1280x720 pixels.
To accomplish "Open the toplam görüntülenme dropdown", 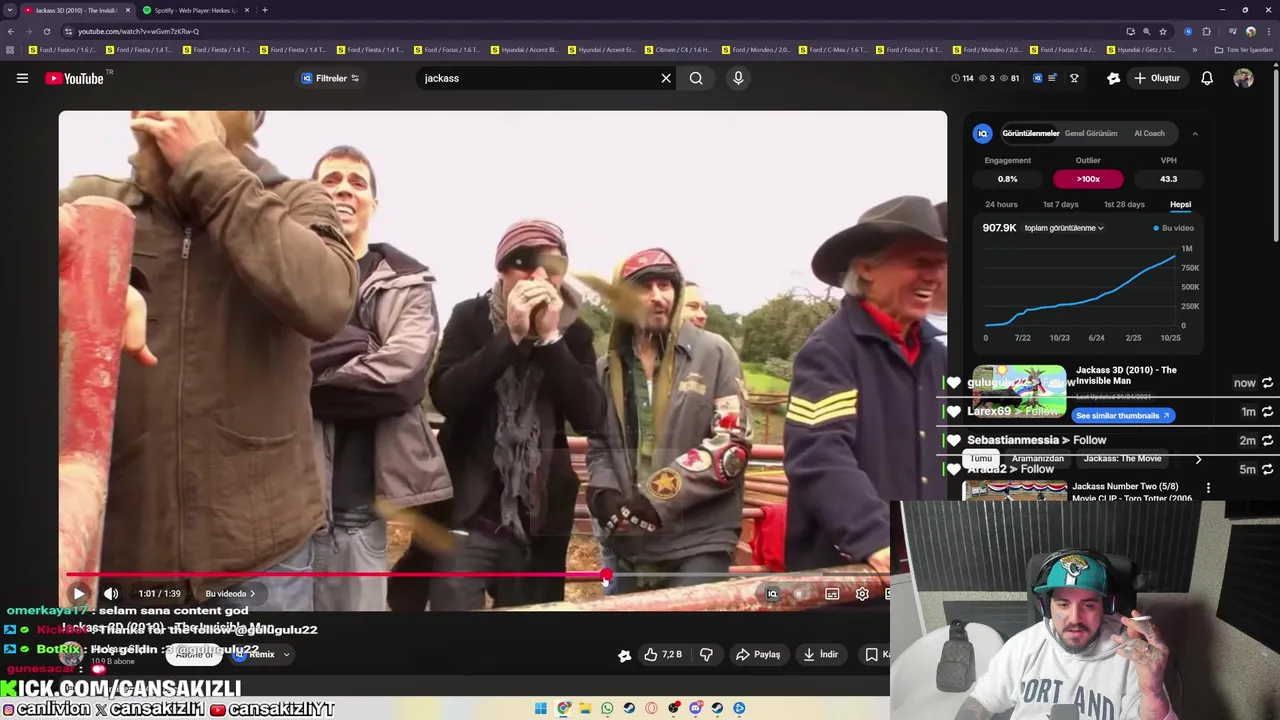I will click(x=1064, y=228).
